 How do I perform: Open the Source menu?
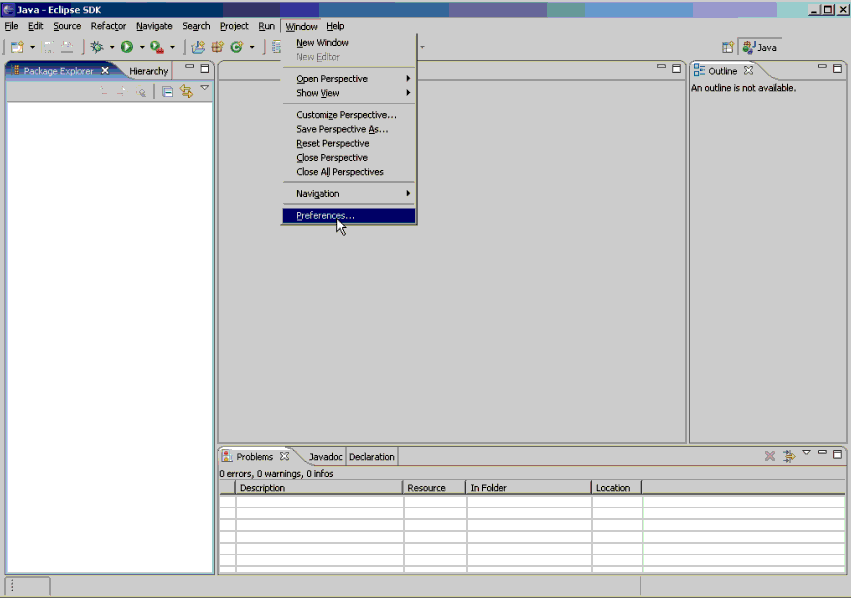pos(67,26)
